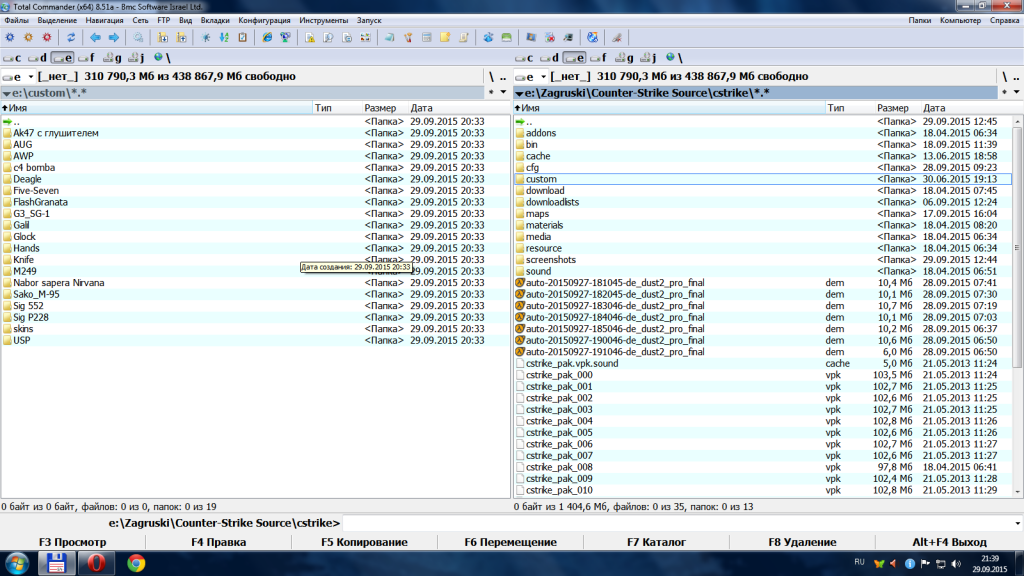Open the Справка menu
The height and width of the screenshot is (576, 1024).
(1004, 20)
